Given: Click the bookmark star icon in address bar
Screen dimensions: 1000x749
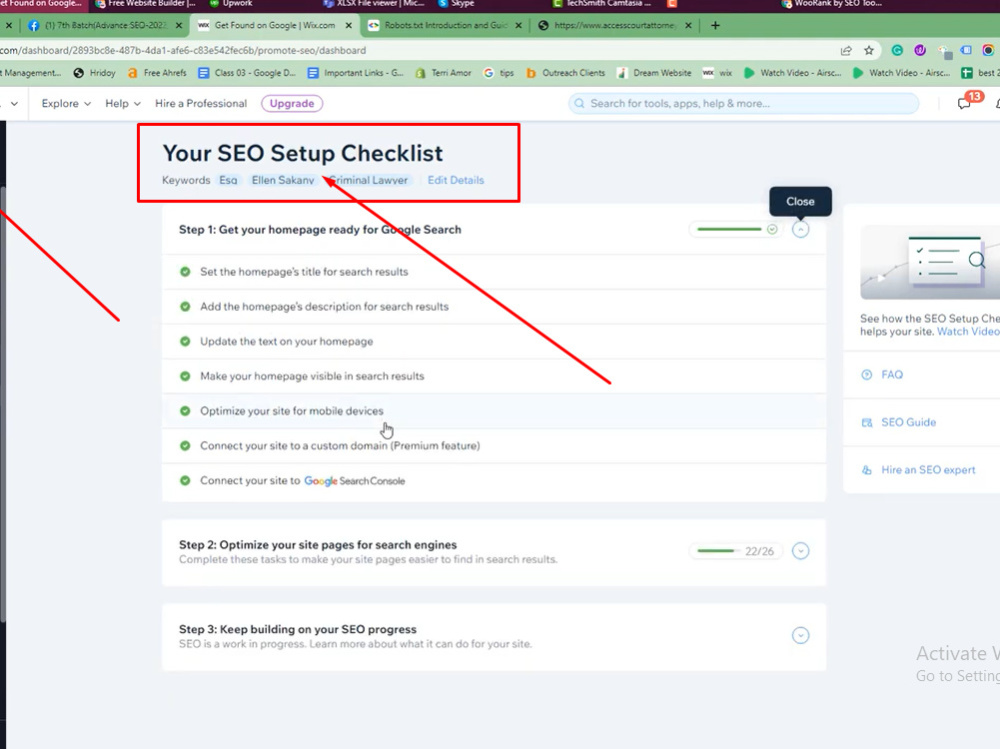Looking at the screenshot, I should pyautogui.click(x=869, y=50).
